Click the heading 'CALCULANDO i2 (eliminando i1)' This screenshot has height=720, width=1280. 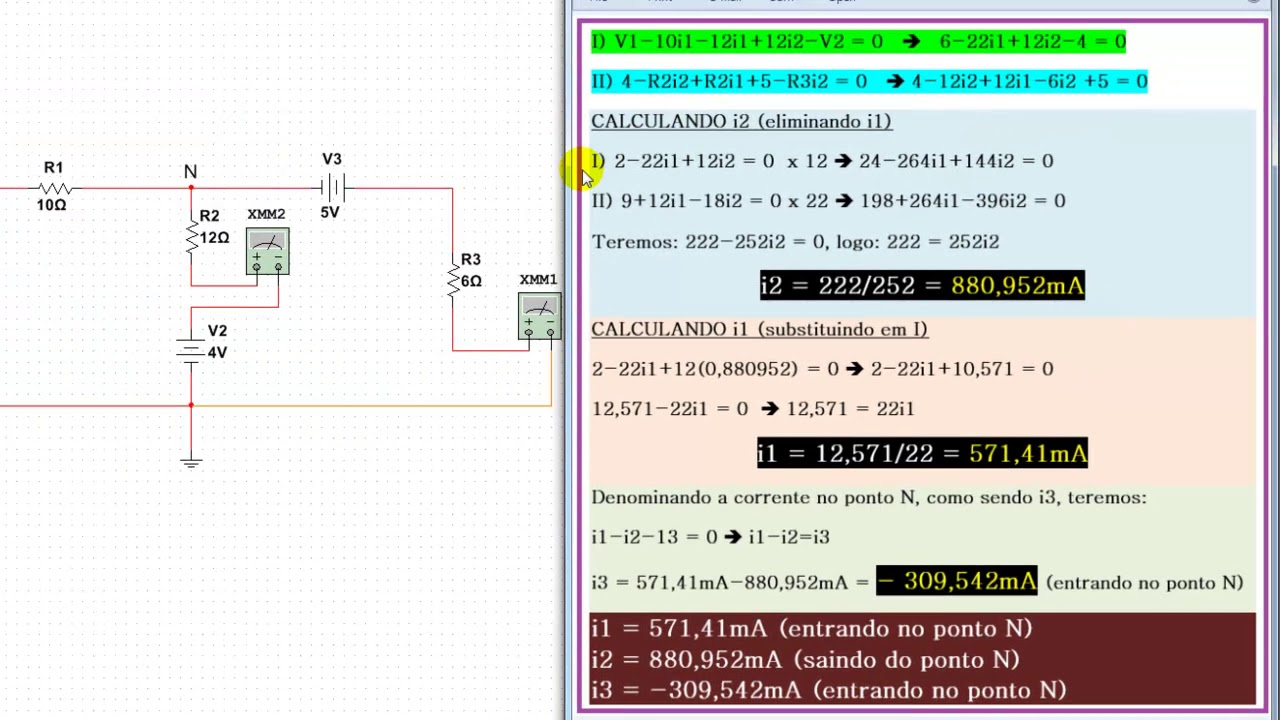tap(741, 121)
